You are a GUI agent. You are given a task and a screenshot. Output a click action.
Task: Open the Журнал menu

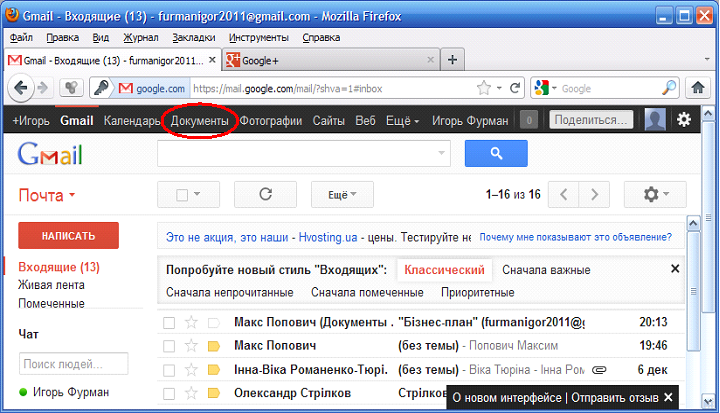pos(141,38)
